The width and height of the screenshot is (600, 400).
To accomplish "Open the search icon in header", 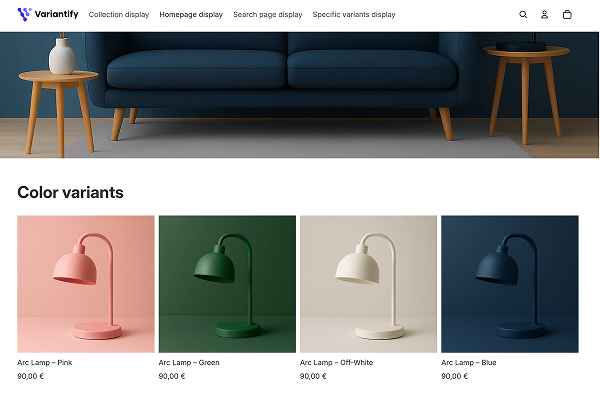I will (x=523, y=15).
